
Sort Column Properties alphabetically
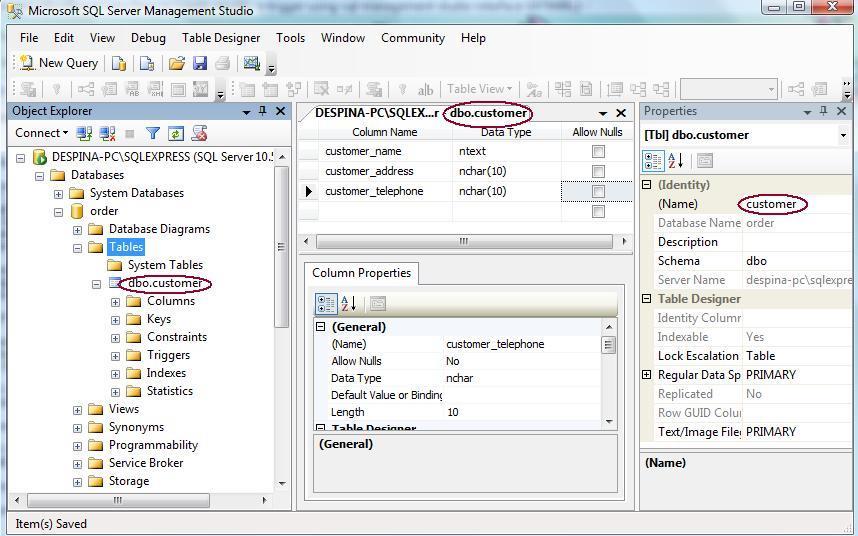[x=349, y=304]
